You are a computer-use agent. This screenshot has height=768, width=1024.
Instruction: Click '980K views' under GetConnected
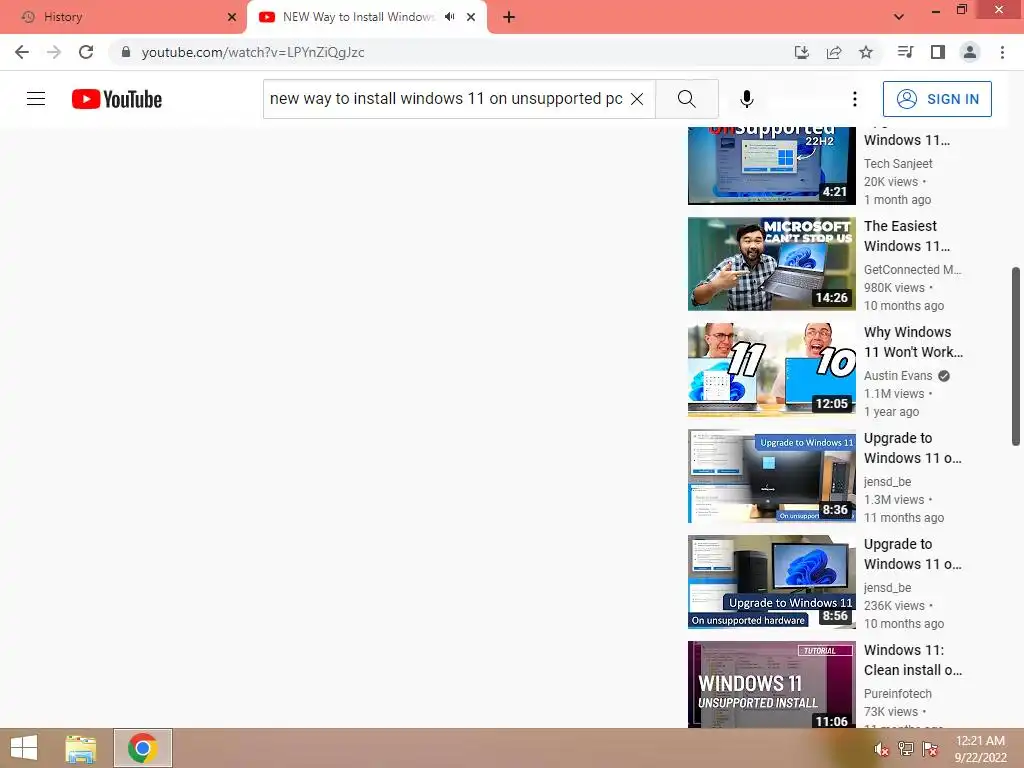click(894, 288)
